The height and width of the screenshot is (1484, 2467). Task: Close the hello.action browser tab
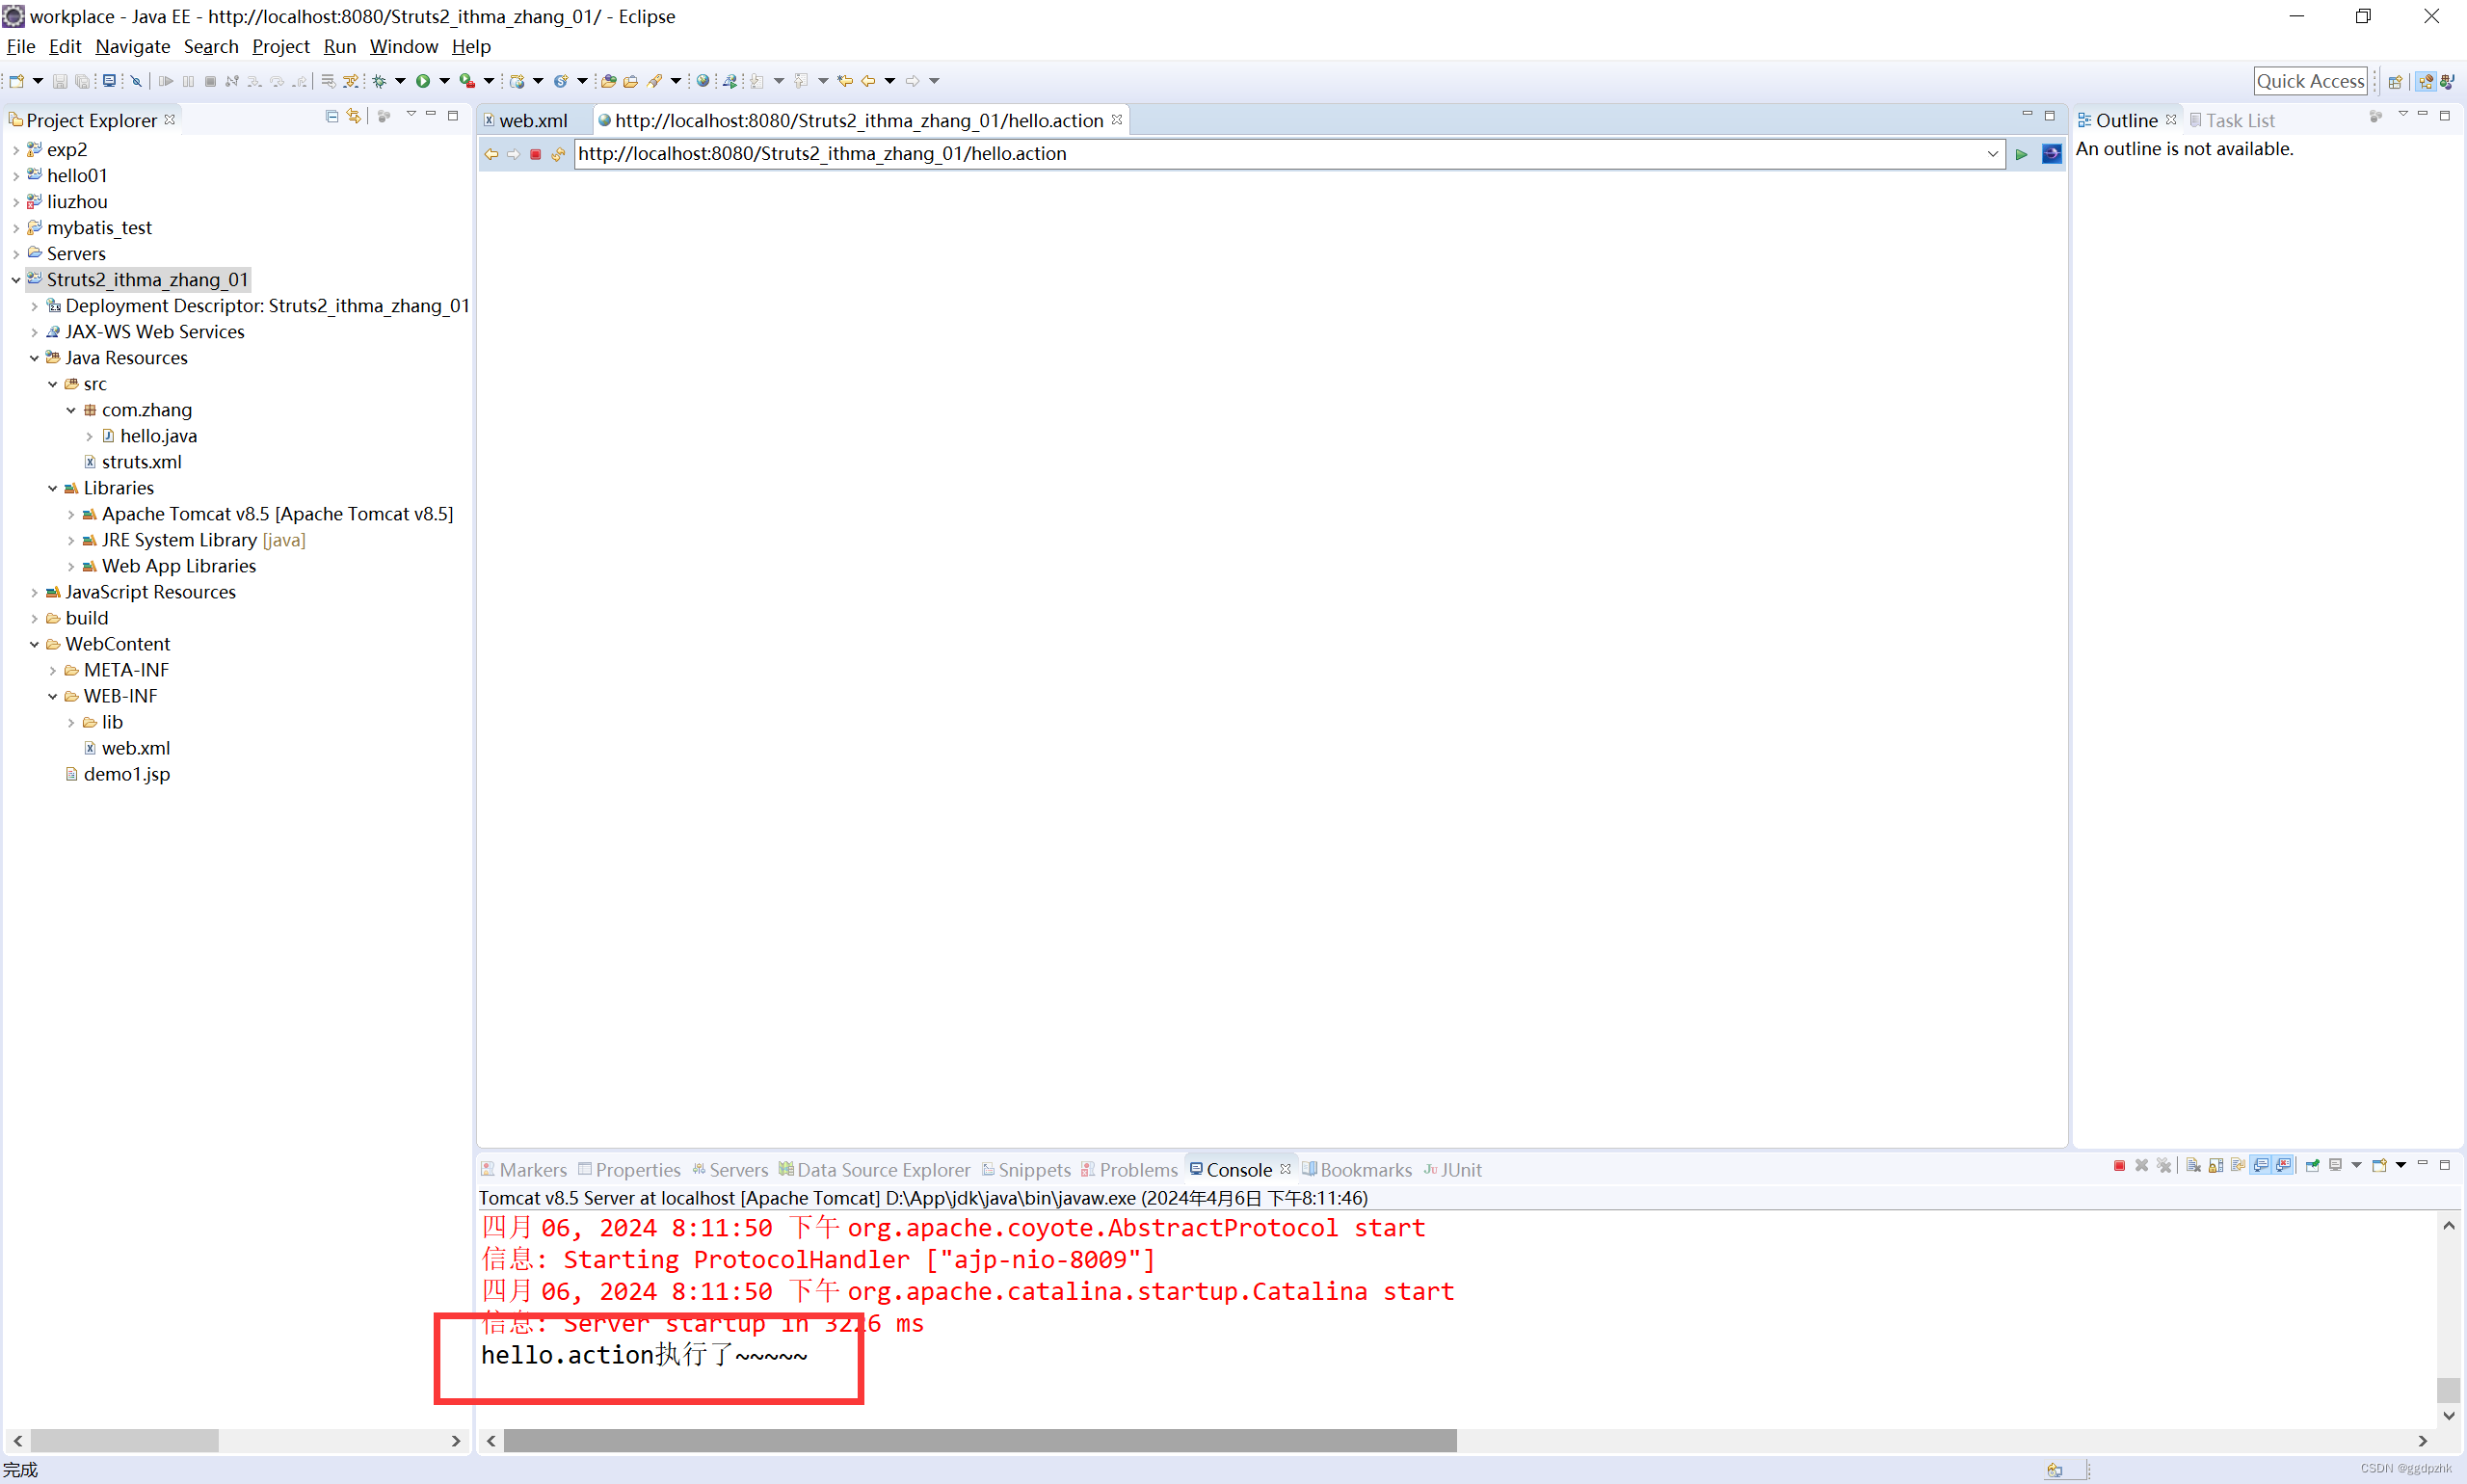(x=1117, y=120)
